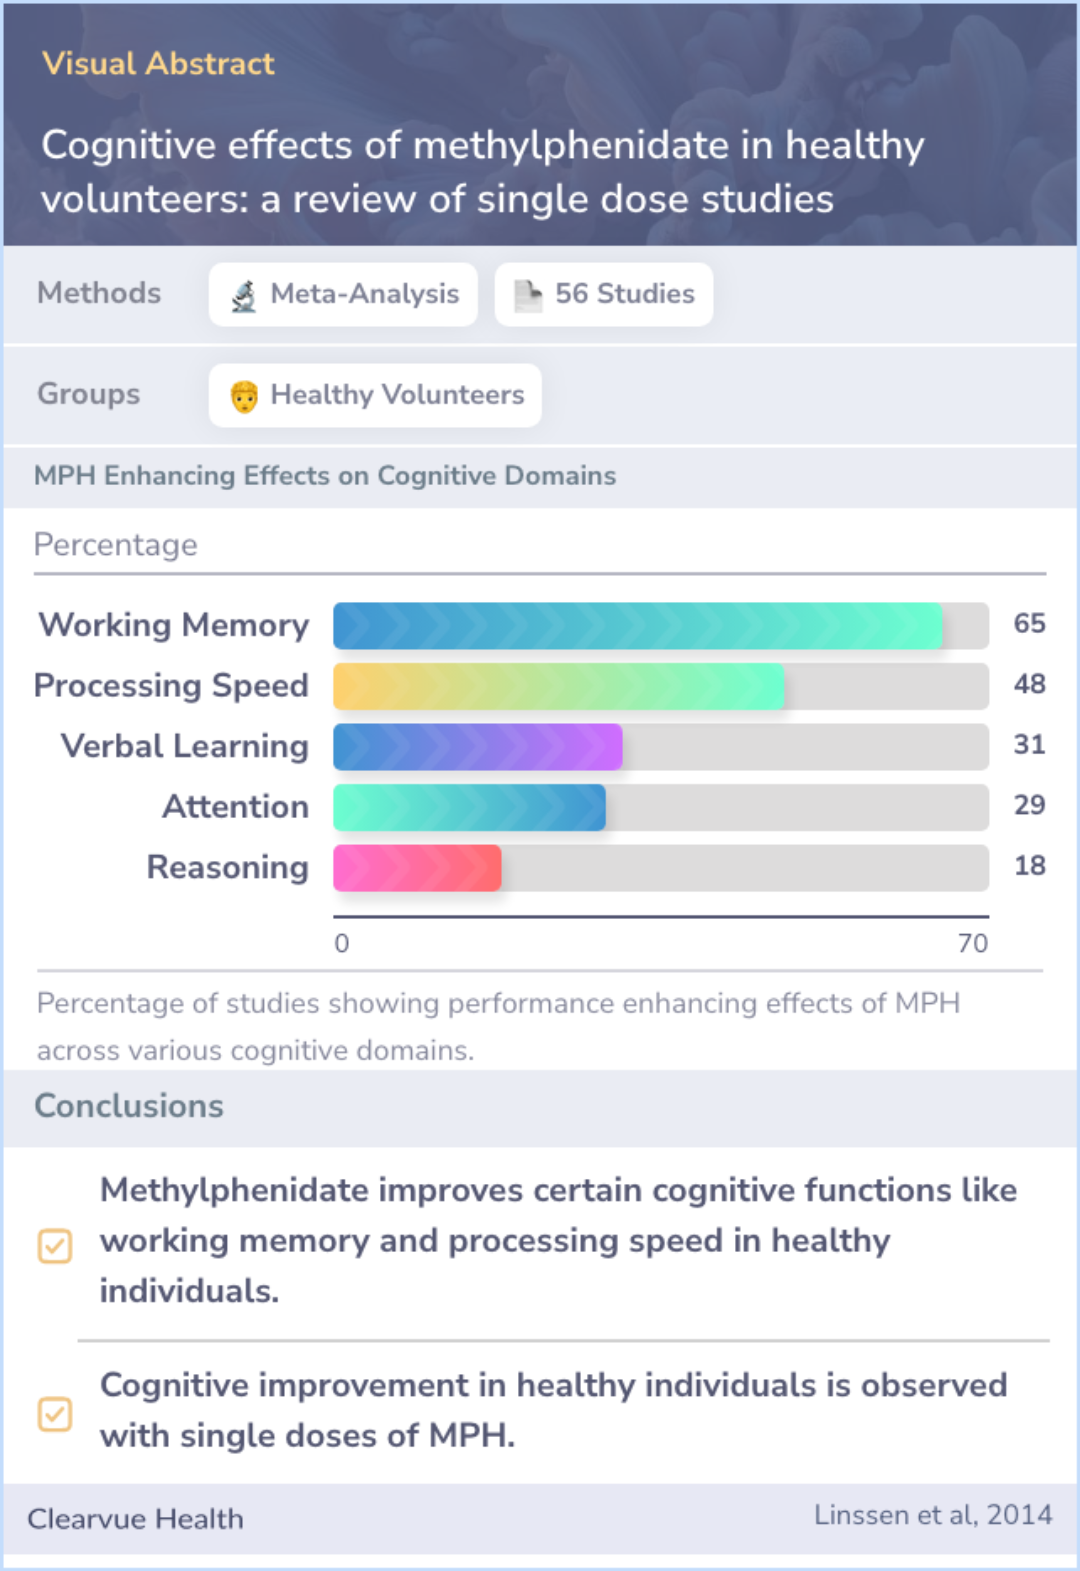This screenshot has height=1571, width=1080.
Task: Select the Meta-Analysis method tag
Action: tap(343, 295)
